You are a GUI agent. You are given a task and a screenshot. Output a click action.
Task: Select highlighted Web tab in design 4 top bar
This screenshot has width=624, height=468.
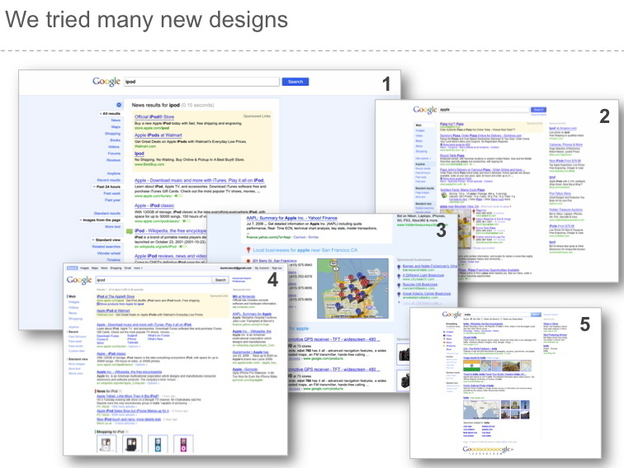[72, 268]
